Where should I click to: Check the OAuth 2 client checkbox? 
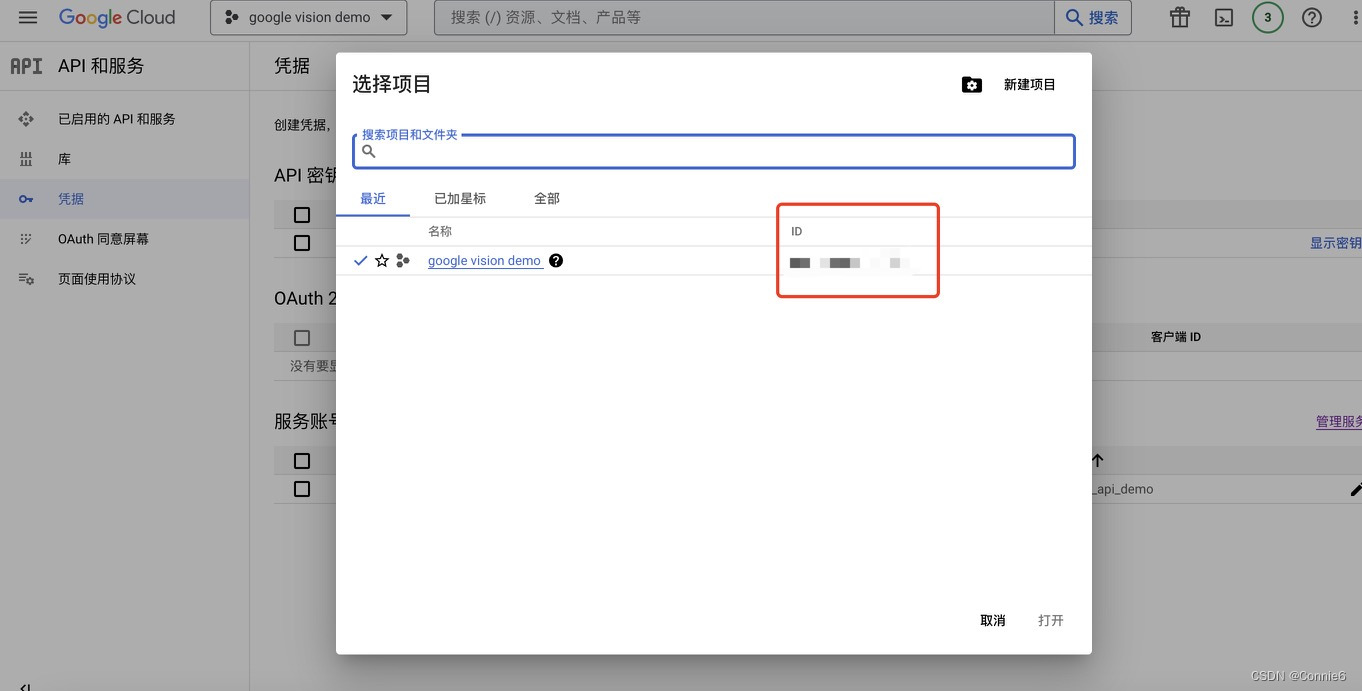(302, 337)
